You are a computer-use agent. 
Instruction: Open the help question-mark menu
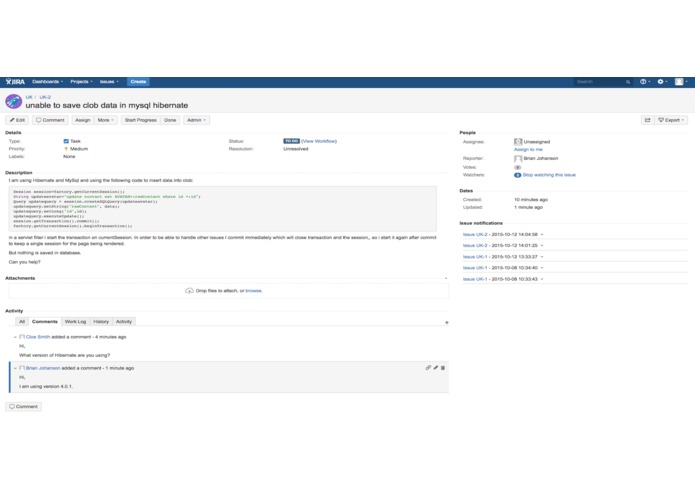point(645,82)
